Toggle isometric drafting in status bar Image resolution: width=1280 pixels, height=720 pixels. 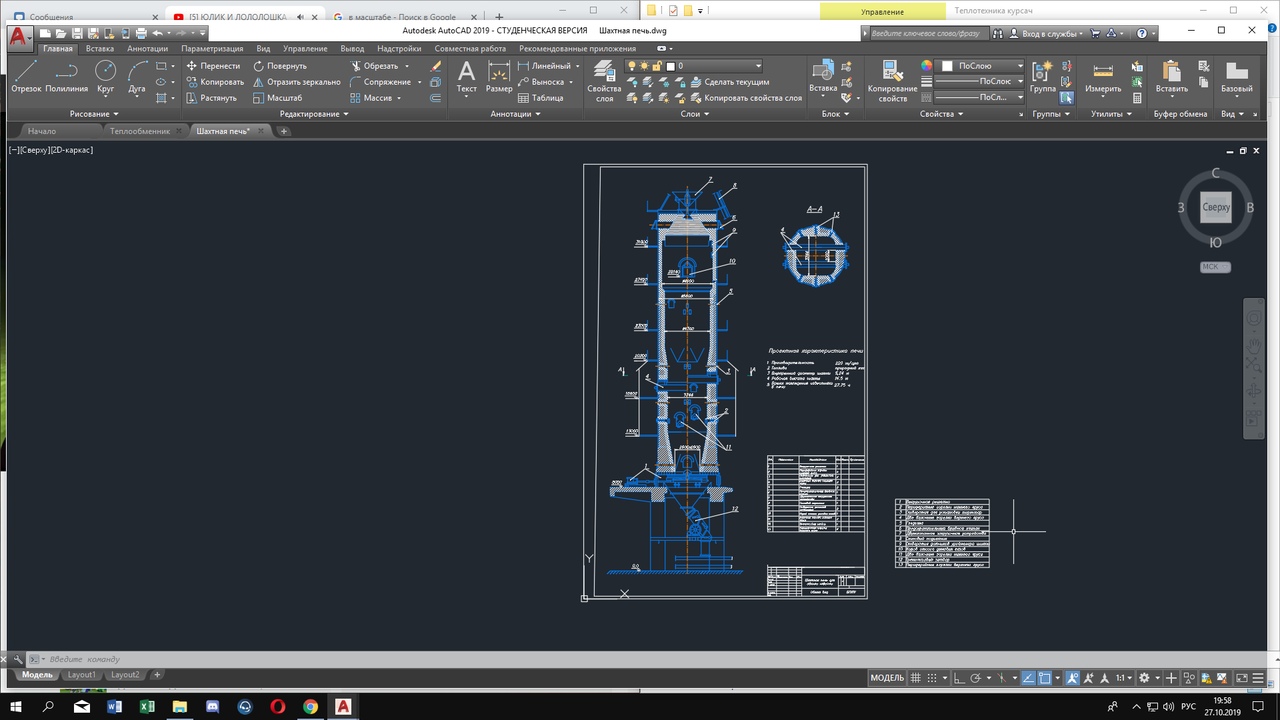tap(1001, 678)
